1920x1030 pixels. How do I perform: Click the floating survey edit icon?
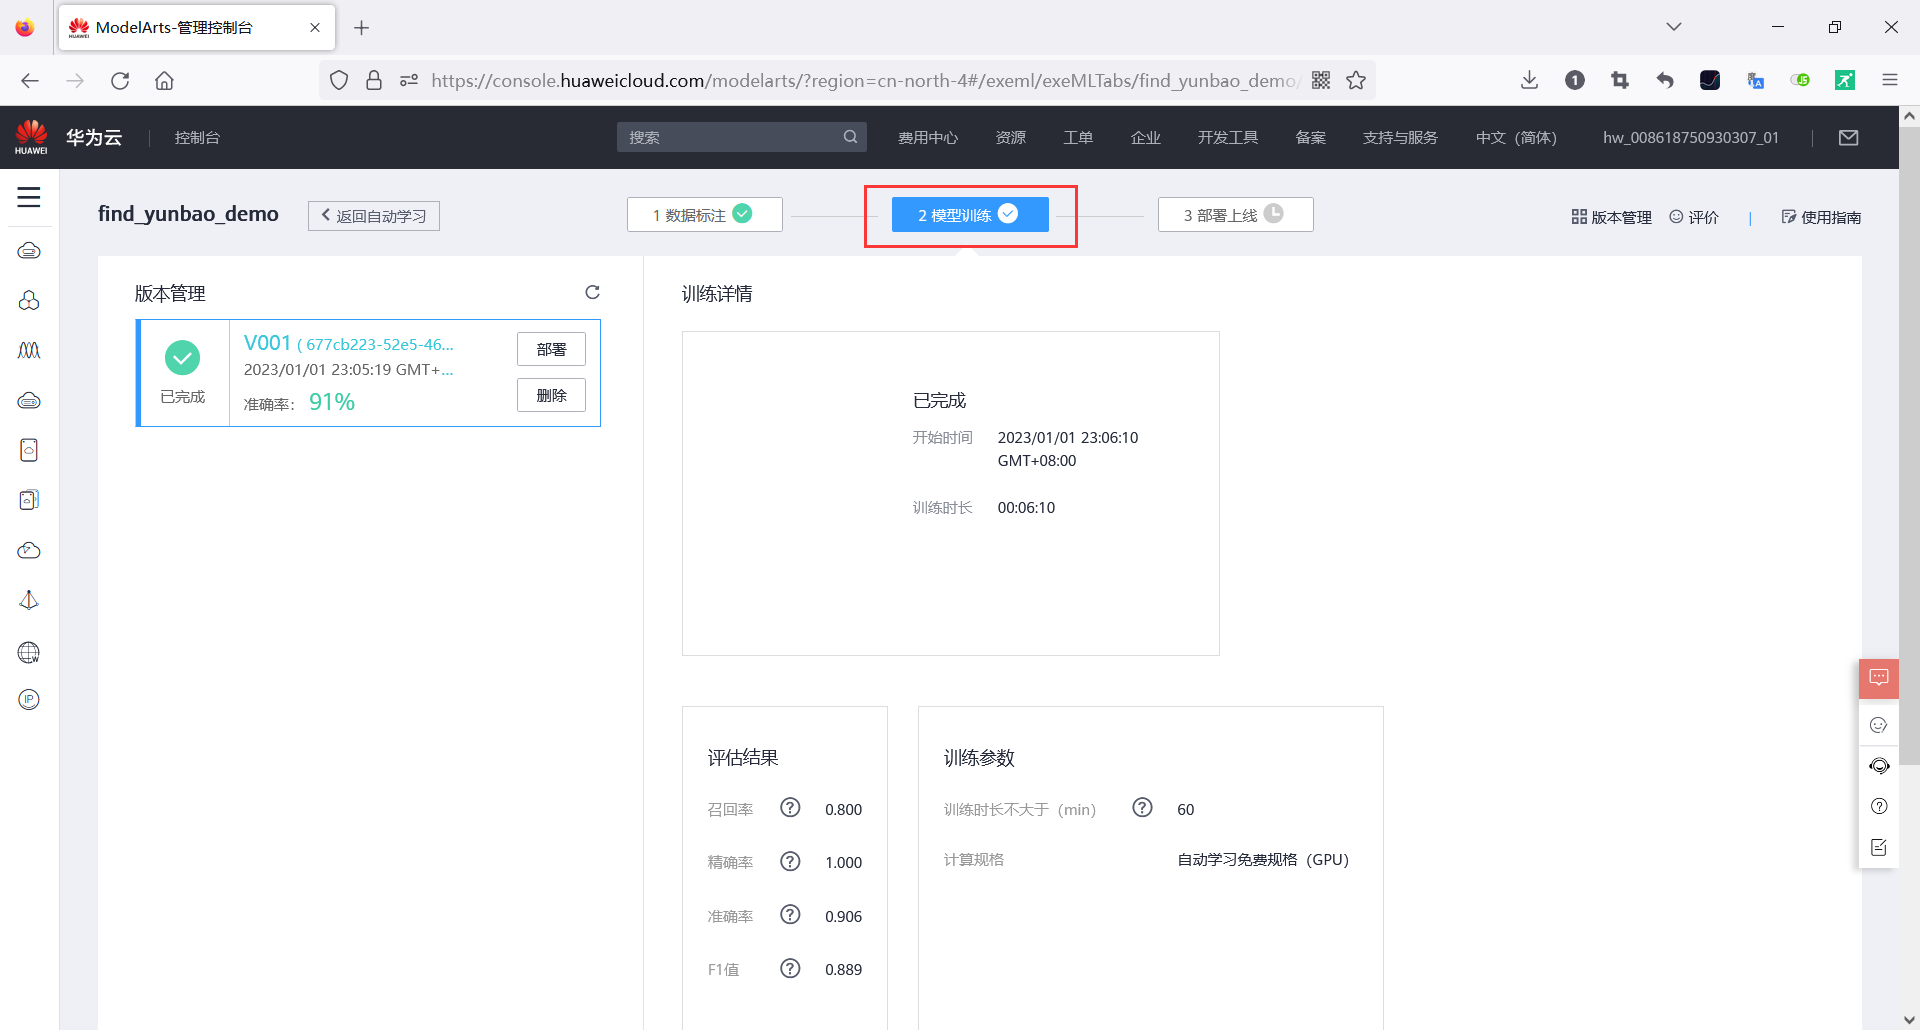click(x=1879, y=847)
